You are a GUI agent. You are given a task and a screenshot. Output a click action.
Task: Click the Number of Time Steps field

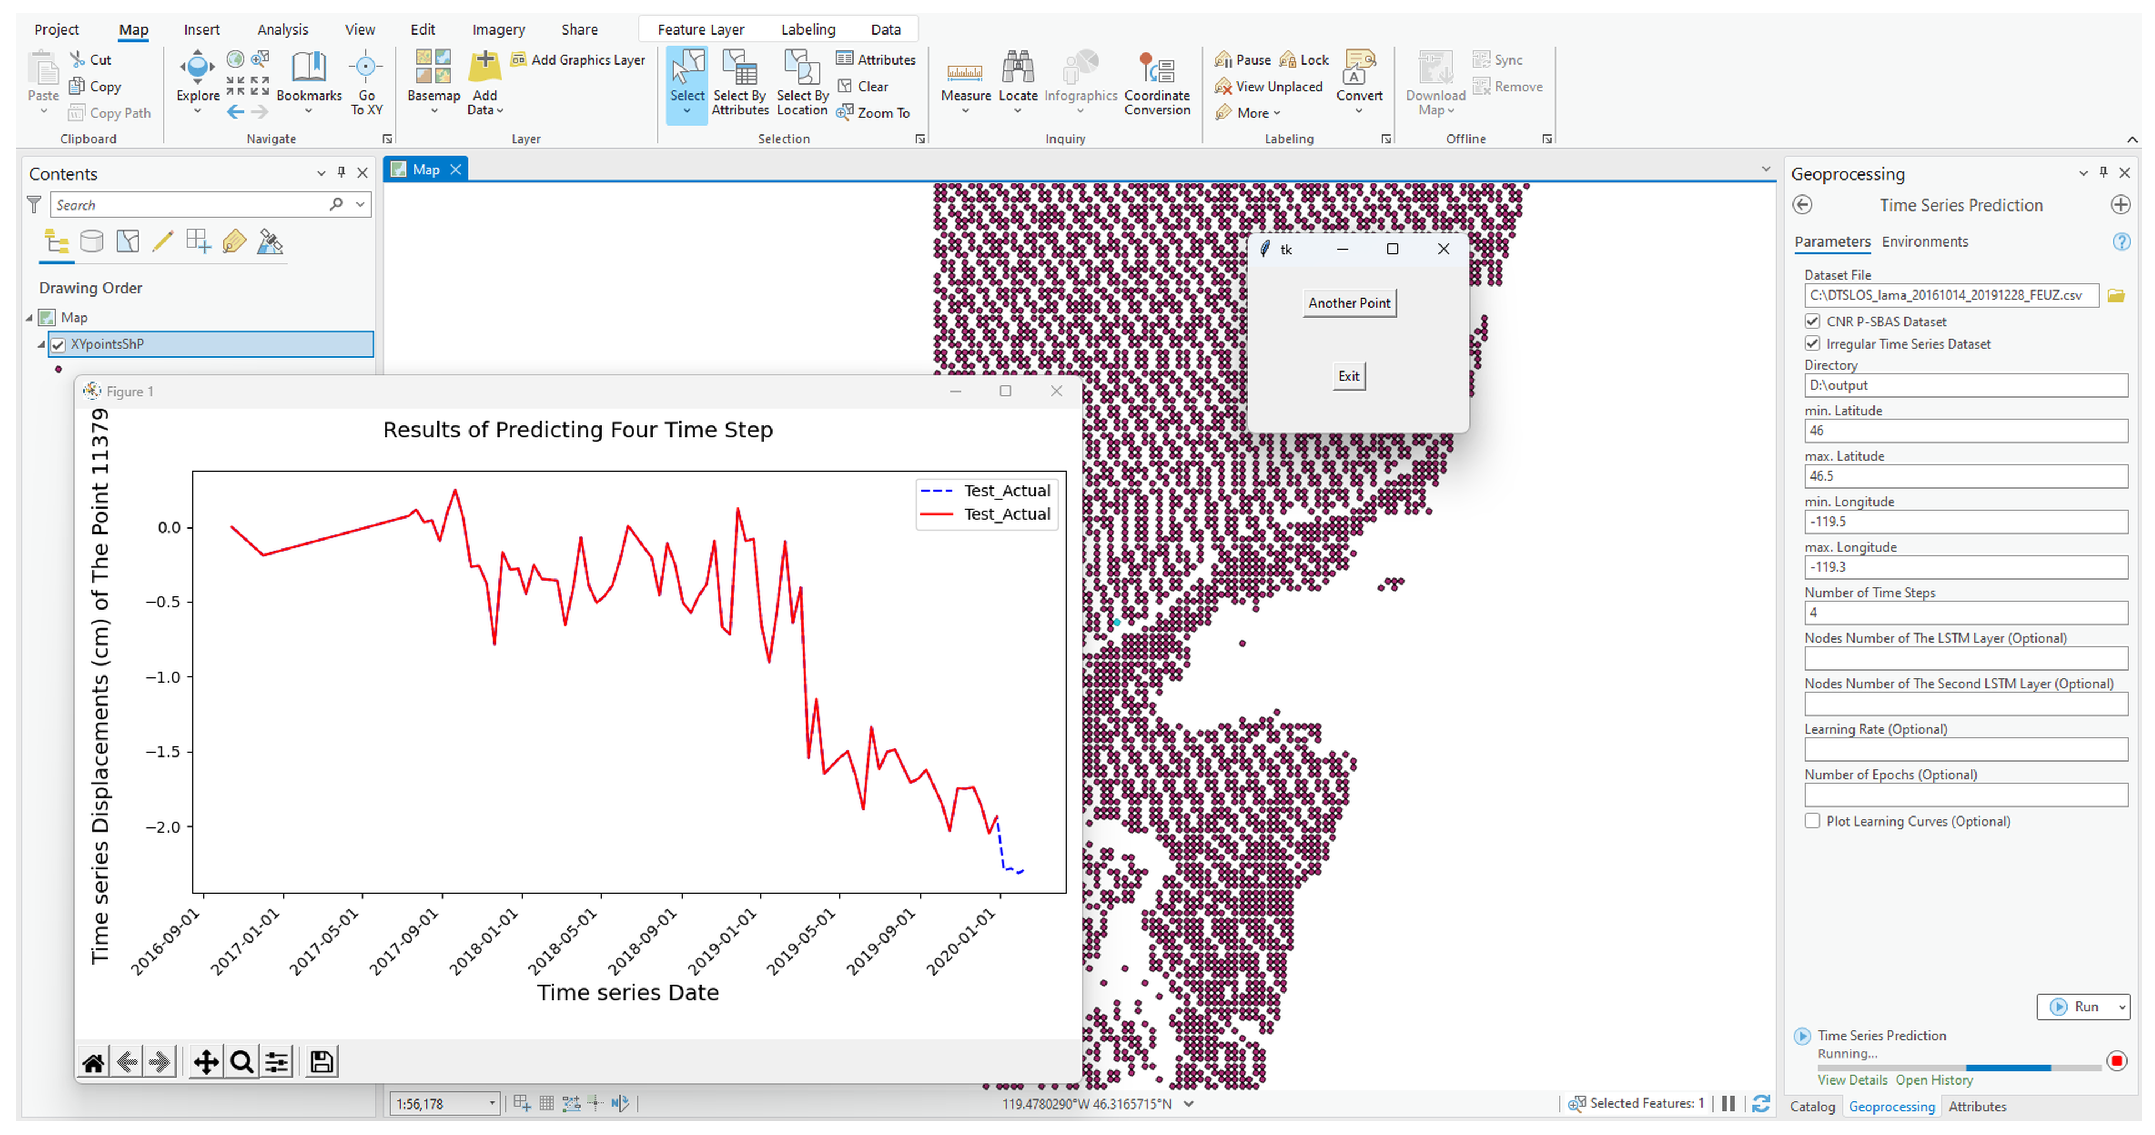click(x=1964, y=613)
